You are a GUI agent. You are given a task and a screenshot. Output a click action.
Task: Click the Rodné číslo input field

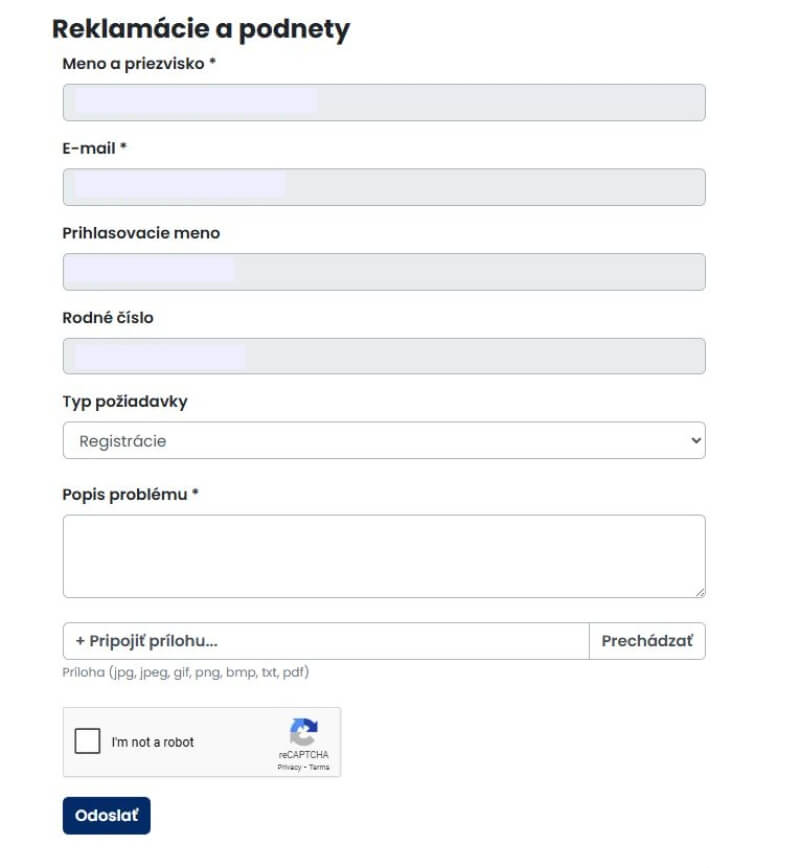pos(383,356)
